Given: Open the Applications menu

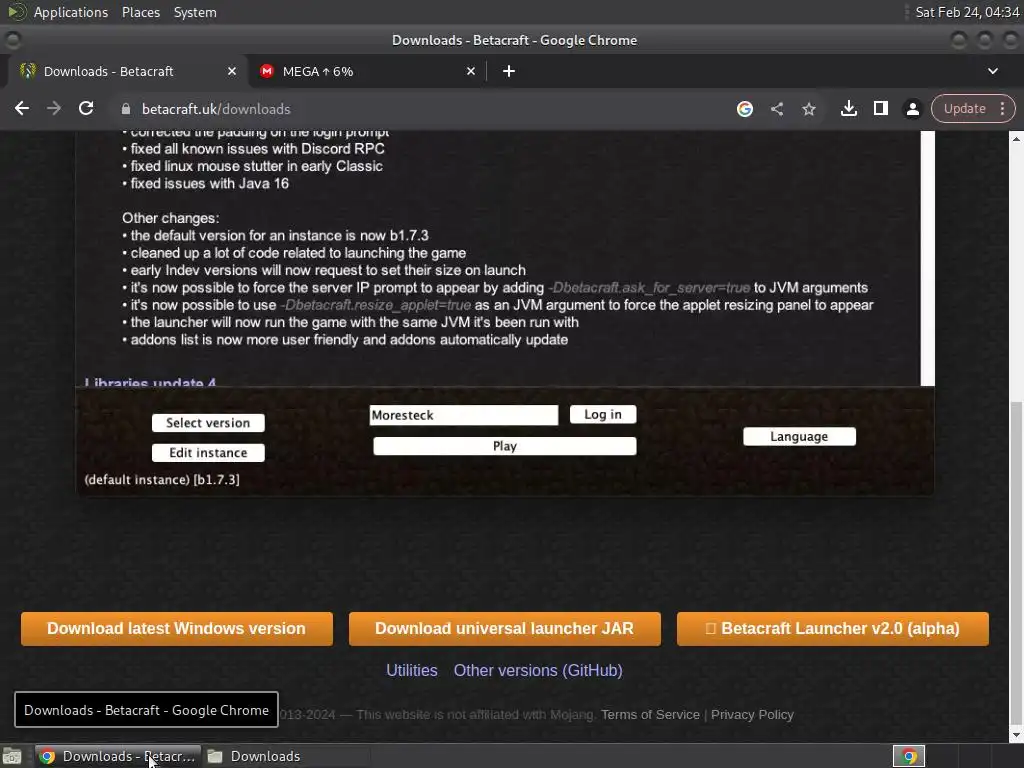Looking at the screenshot, I should (x=71, y=12).
